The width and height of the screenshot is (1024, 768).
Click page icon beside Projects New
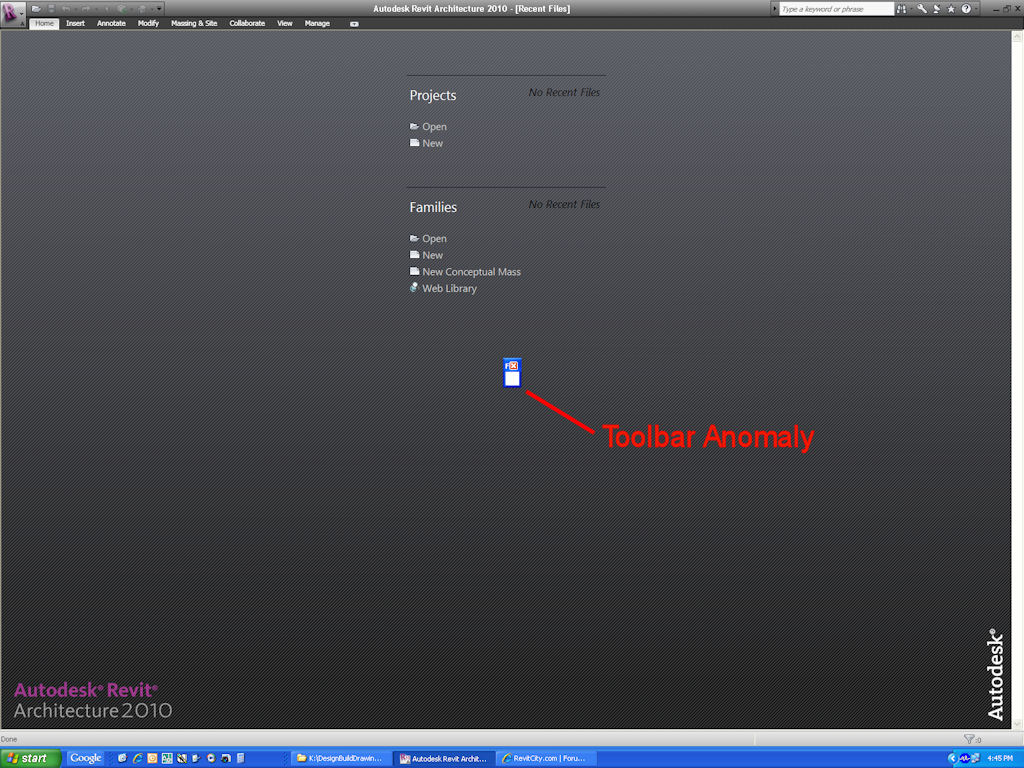(414, 142)
